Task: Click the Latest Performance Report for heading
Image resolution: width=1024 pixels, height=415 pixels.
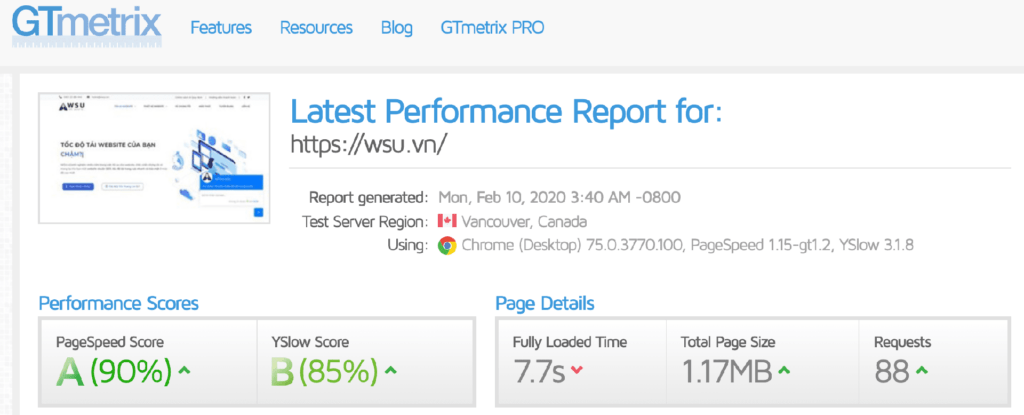Action: click(507, 112)
